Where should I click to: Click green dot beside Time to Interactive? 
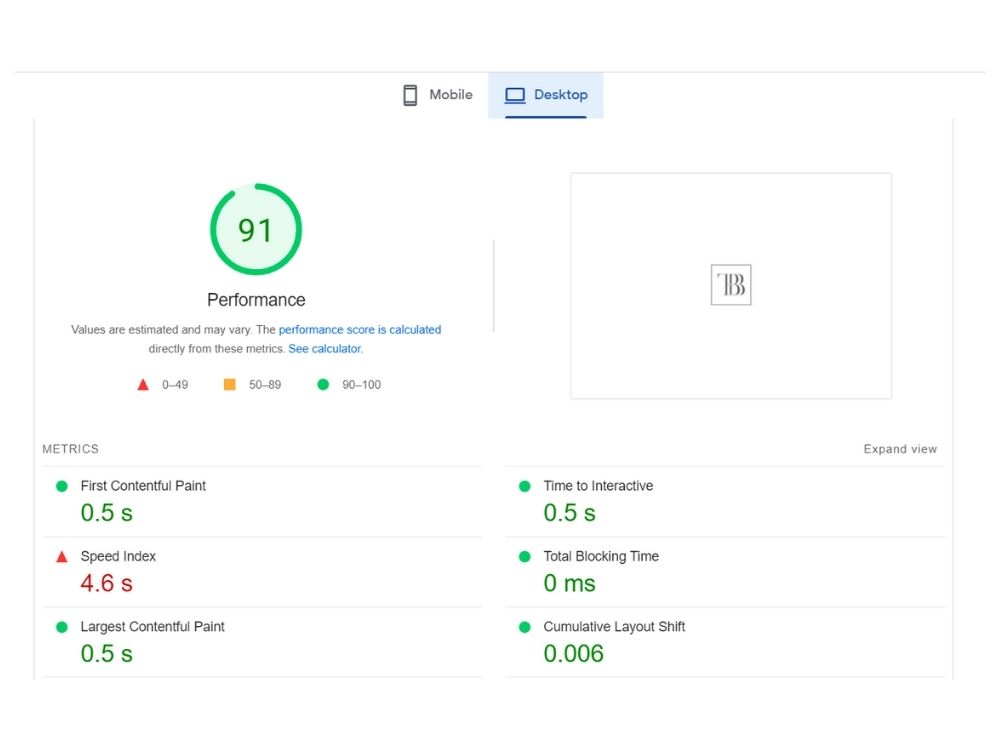(x=525, y=487)
